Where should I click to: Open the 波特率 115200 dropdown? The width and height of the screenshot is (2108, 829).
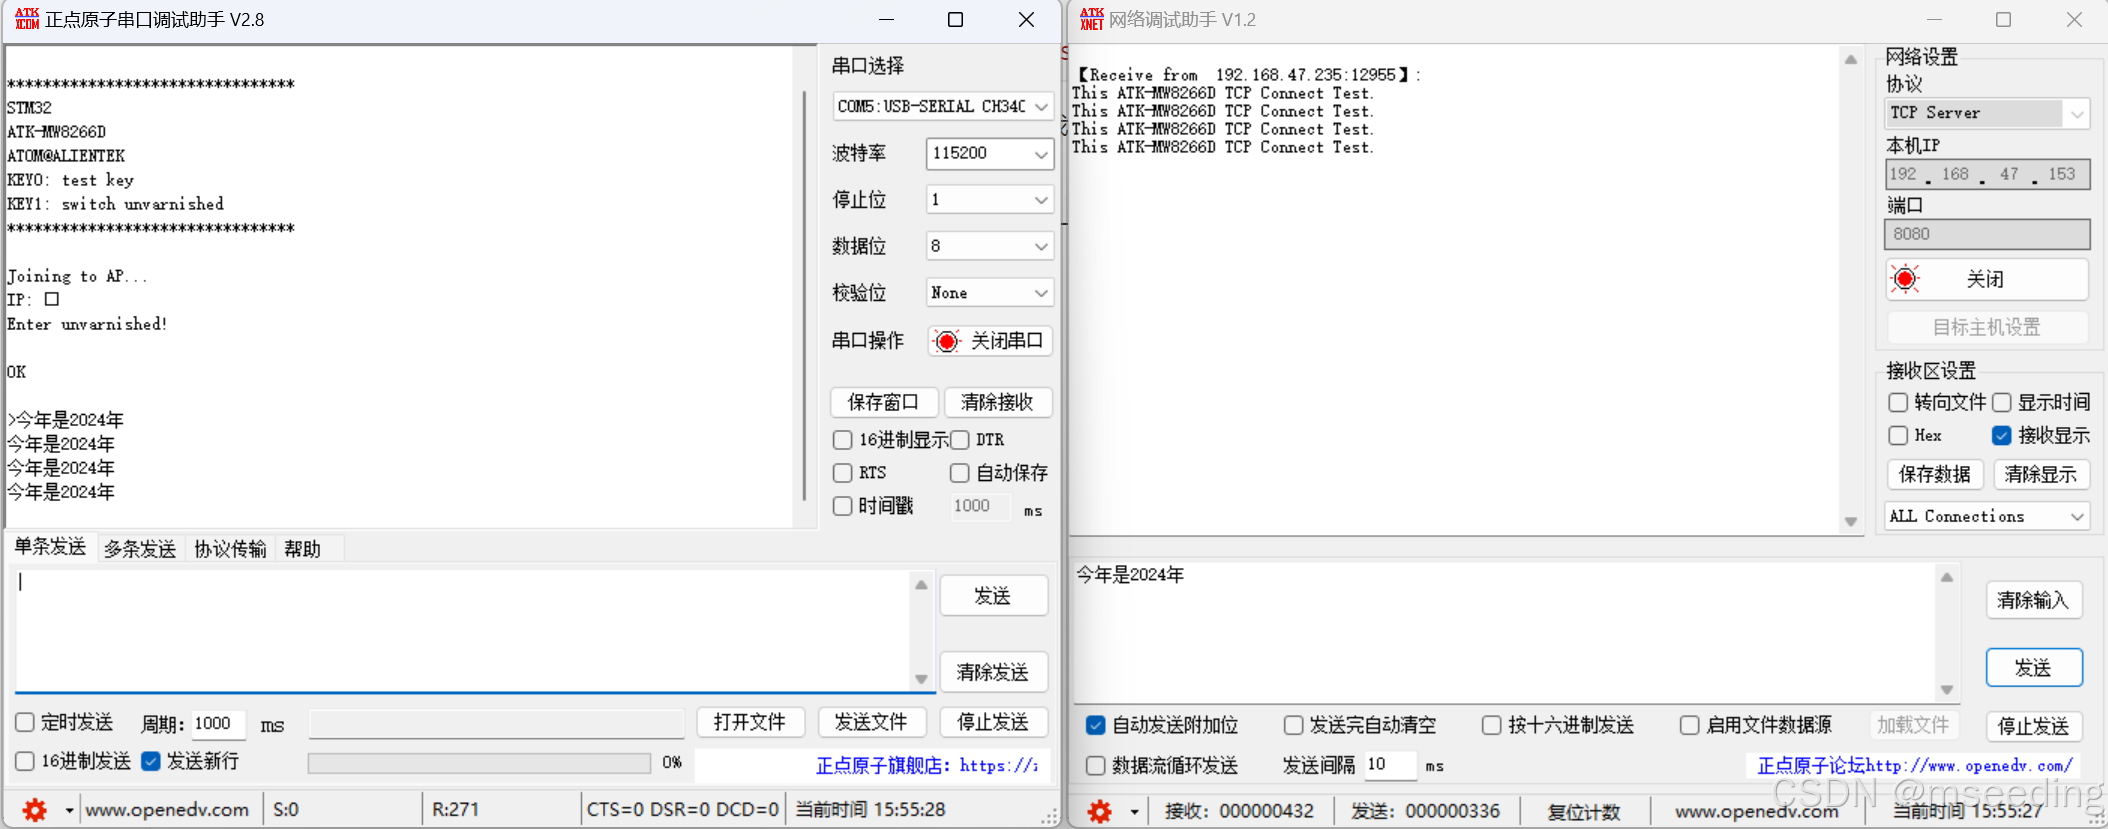pos(989,153)
